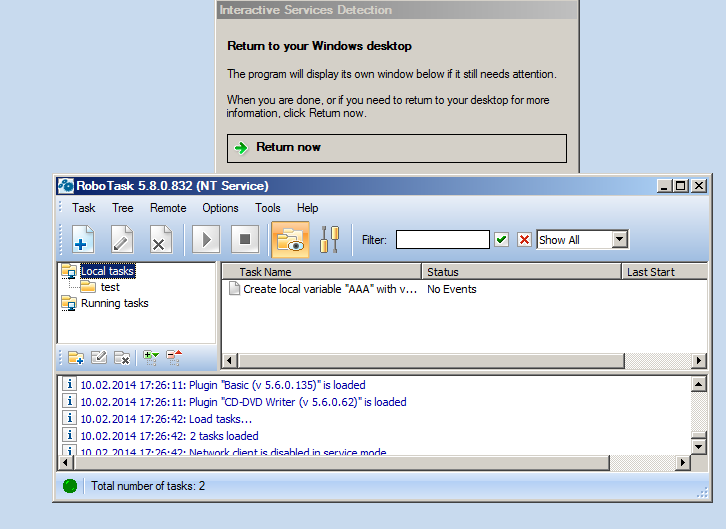Click the green status indicator in the status bar
Viewport: 726px width, 529px height.
[x=70, y=486]
